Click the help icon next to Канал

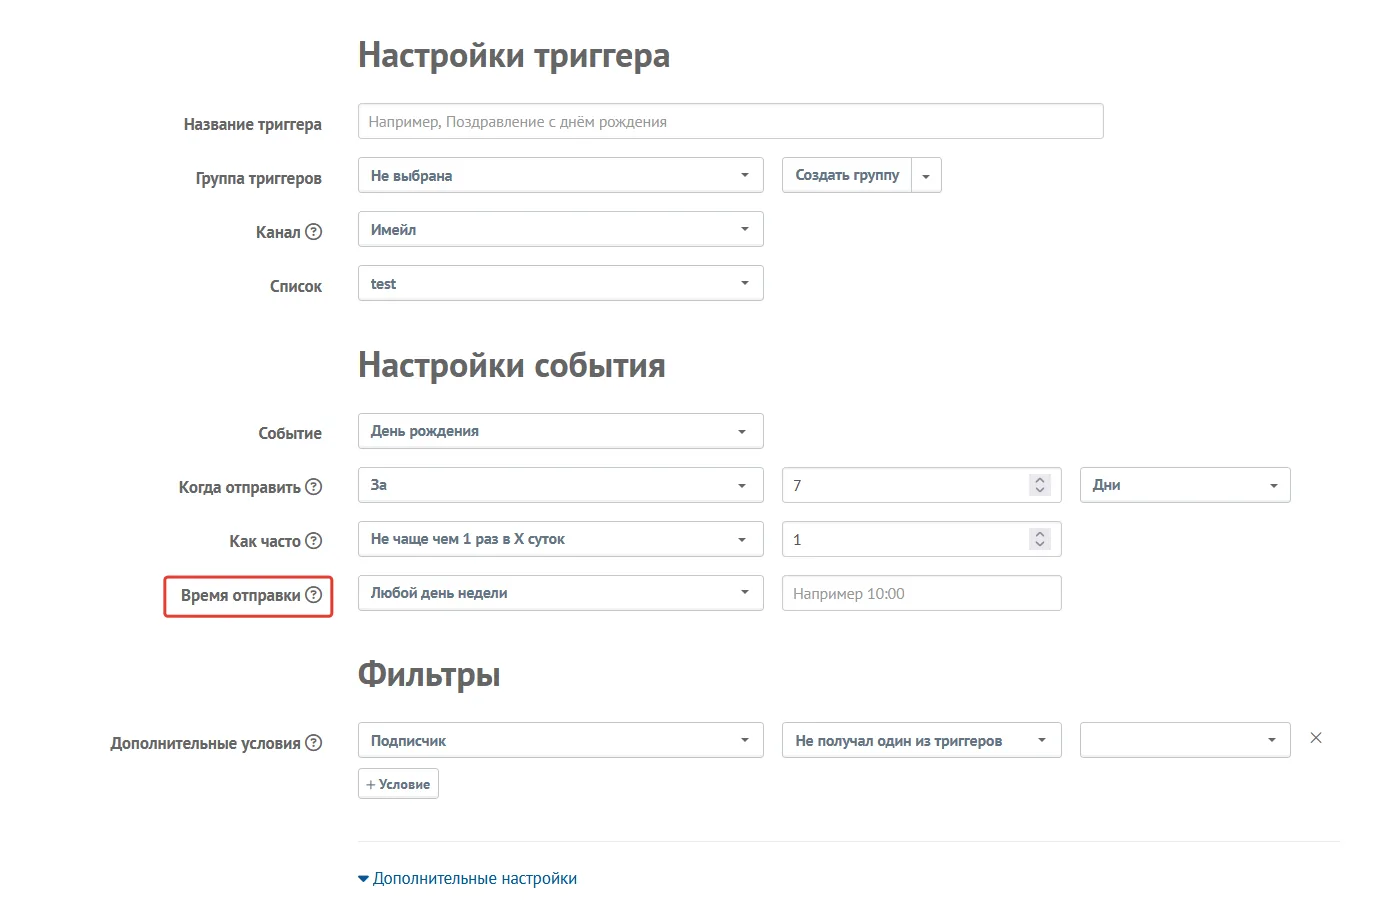point(313,232)
